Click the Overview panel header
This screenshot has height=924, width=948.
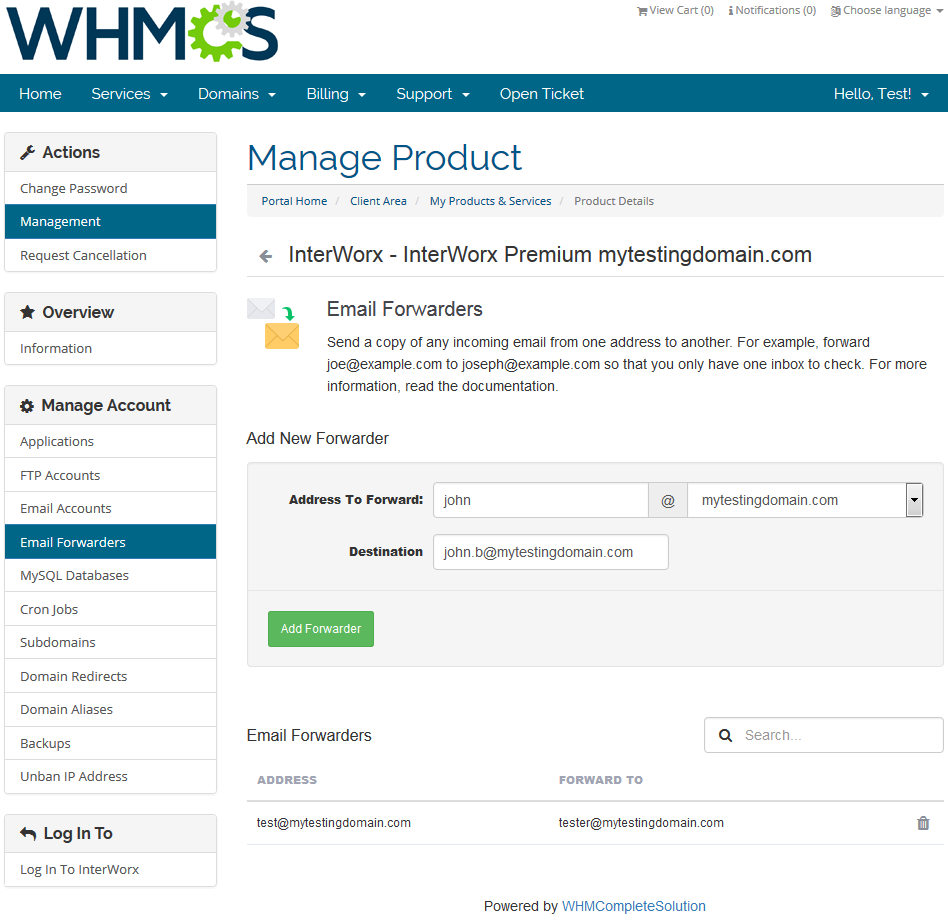coord(110,312)
